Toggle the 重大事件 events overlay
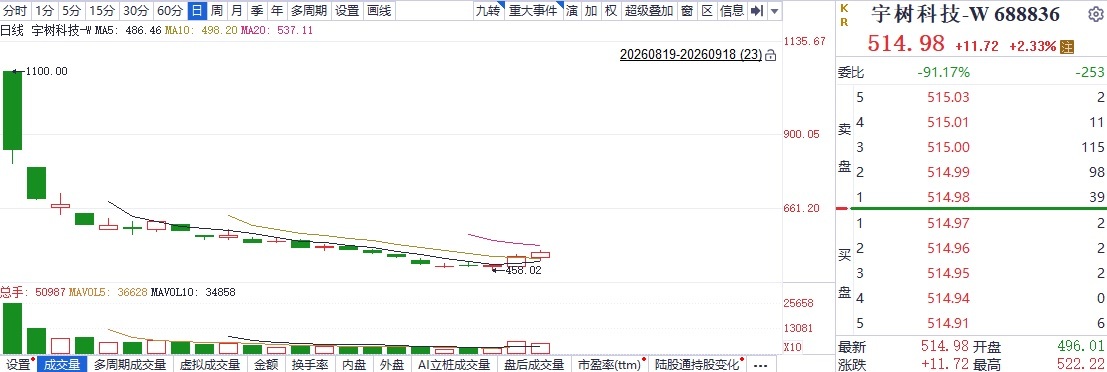Viewport: 1107px width, 372px height. click(534, 11)
